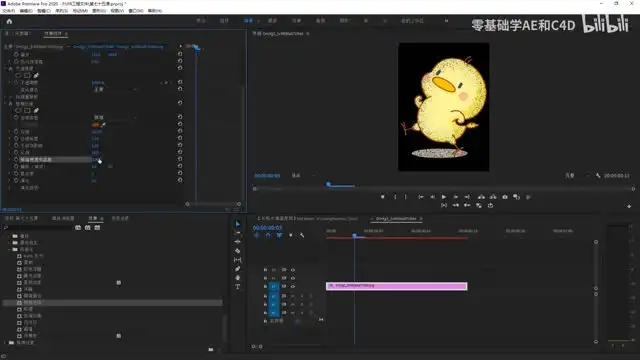Toggle A1 track targeting
640x360 pixels.
click(x=274, y=296)
